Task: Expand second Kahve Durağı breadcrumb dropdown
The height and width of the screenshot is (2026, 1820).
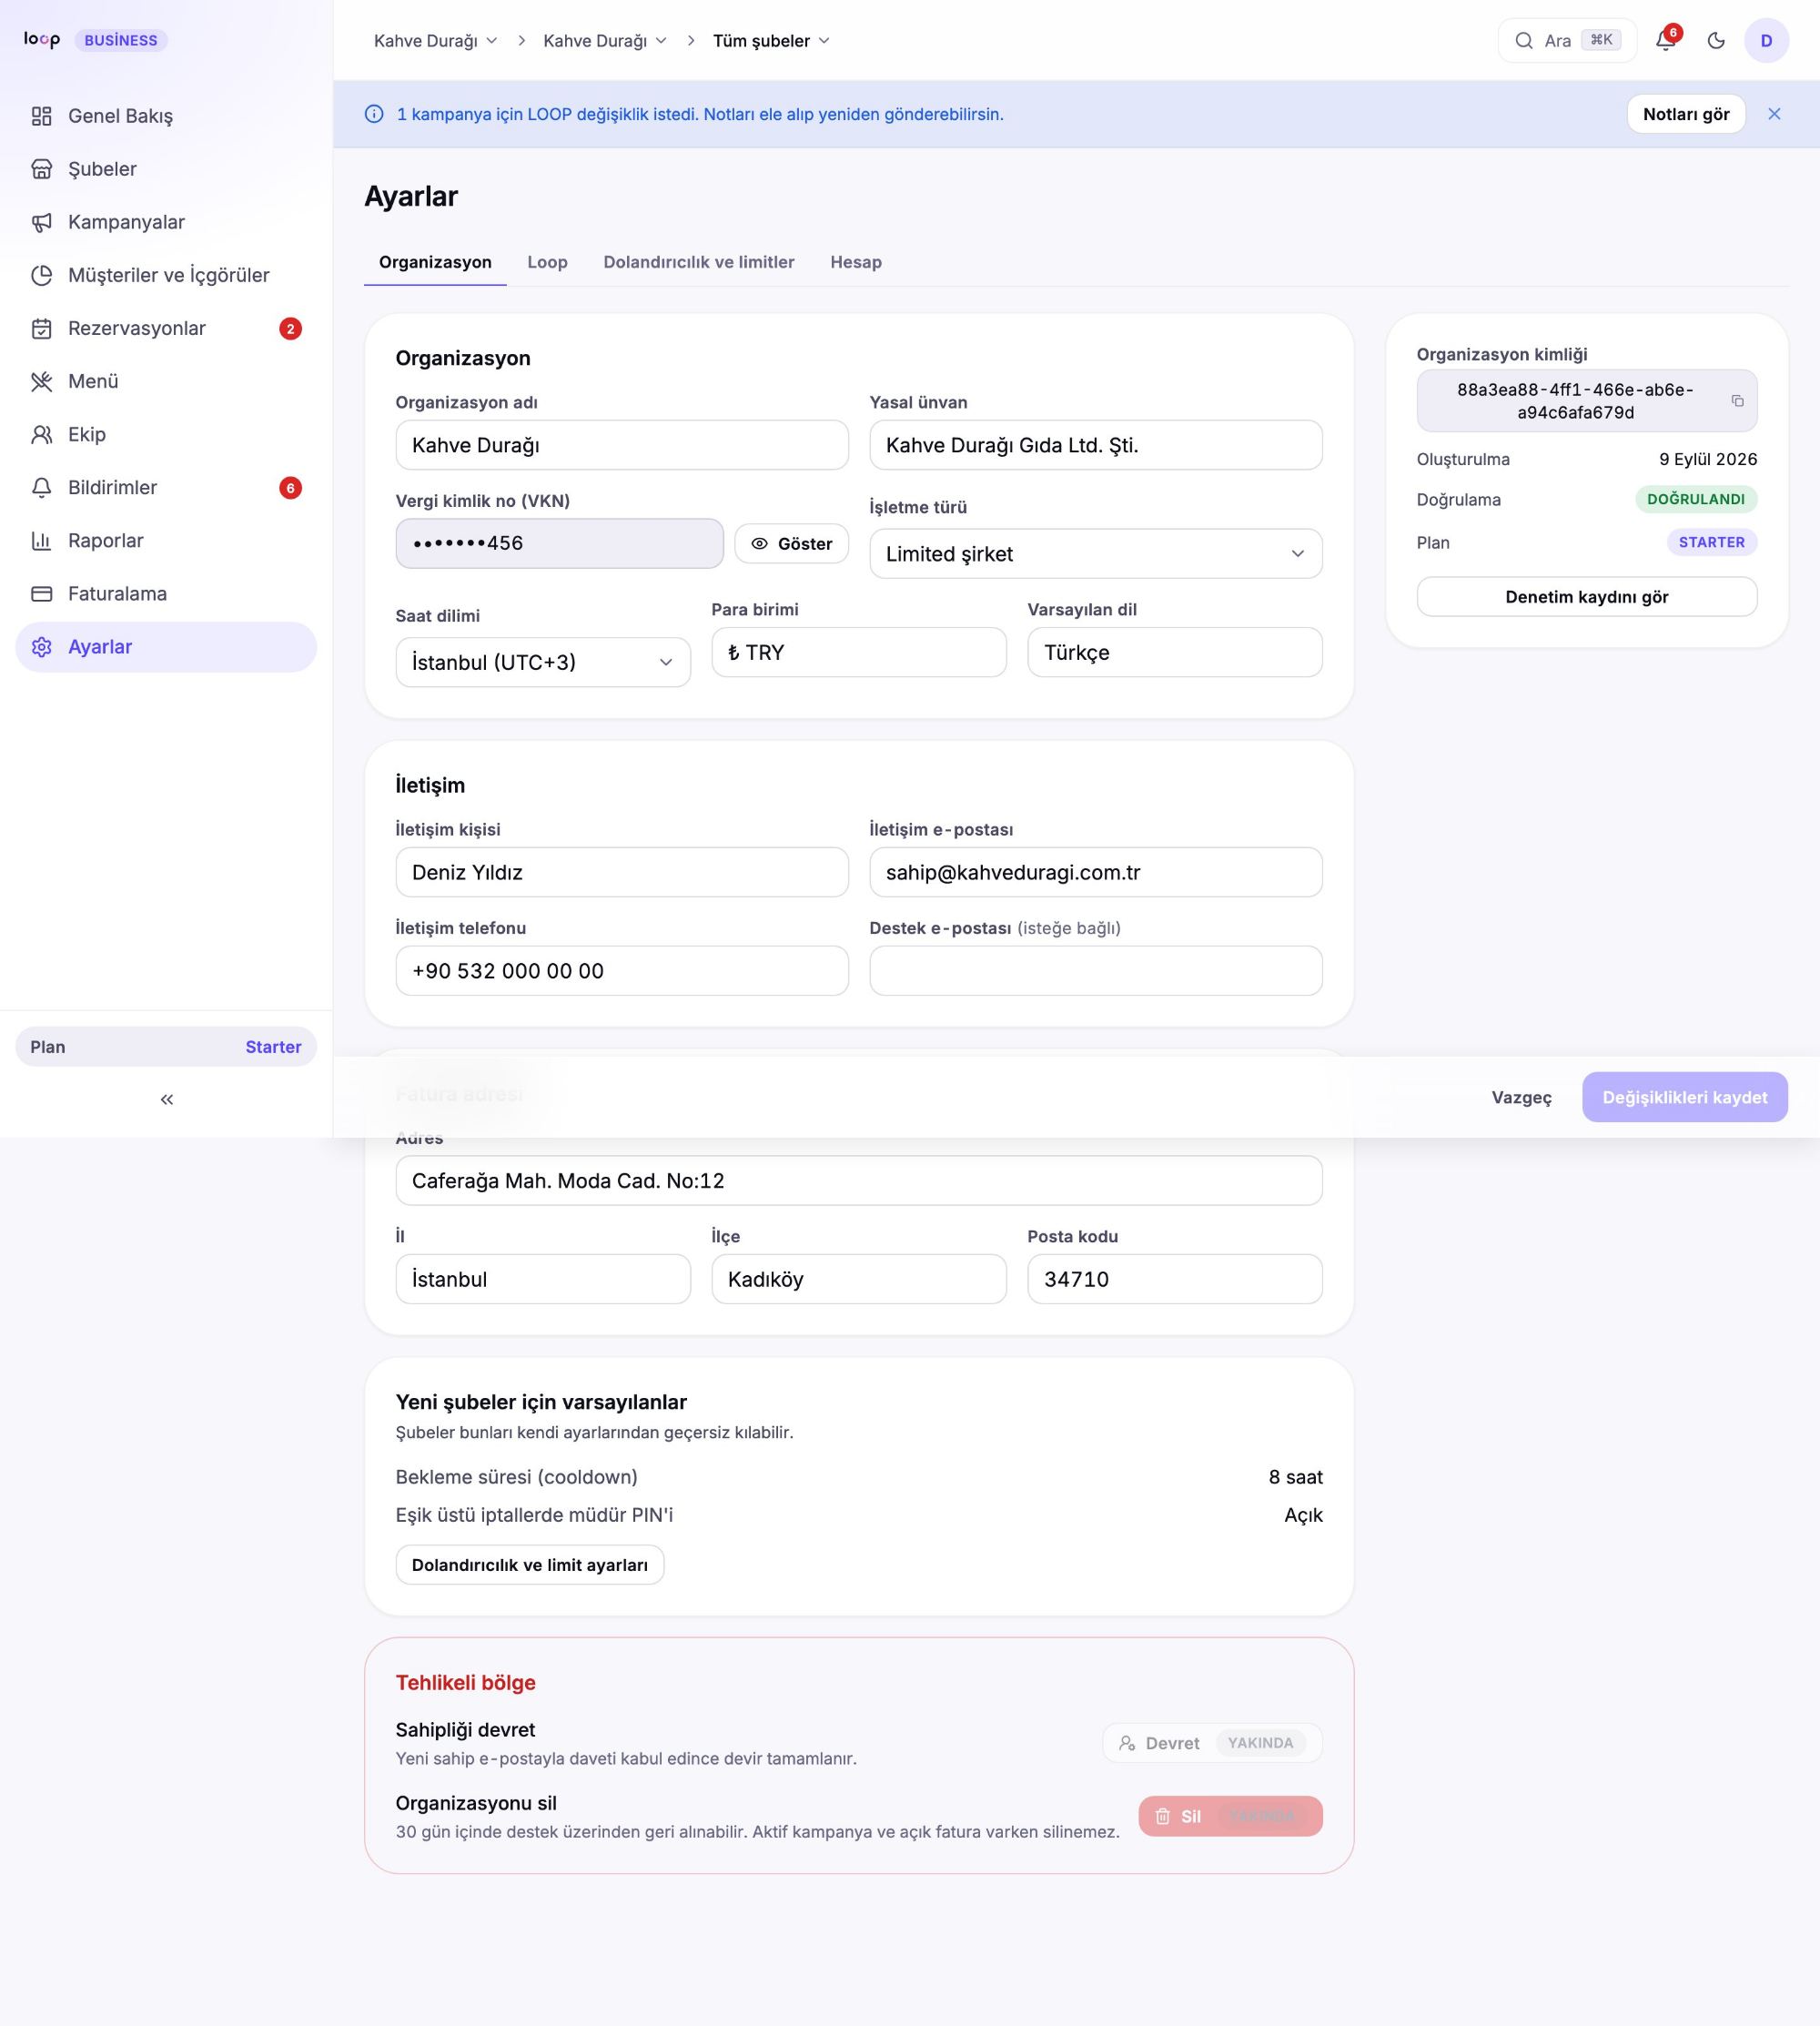Action: (x=605, y=41)
